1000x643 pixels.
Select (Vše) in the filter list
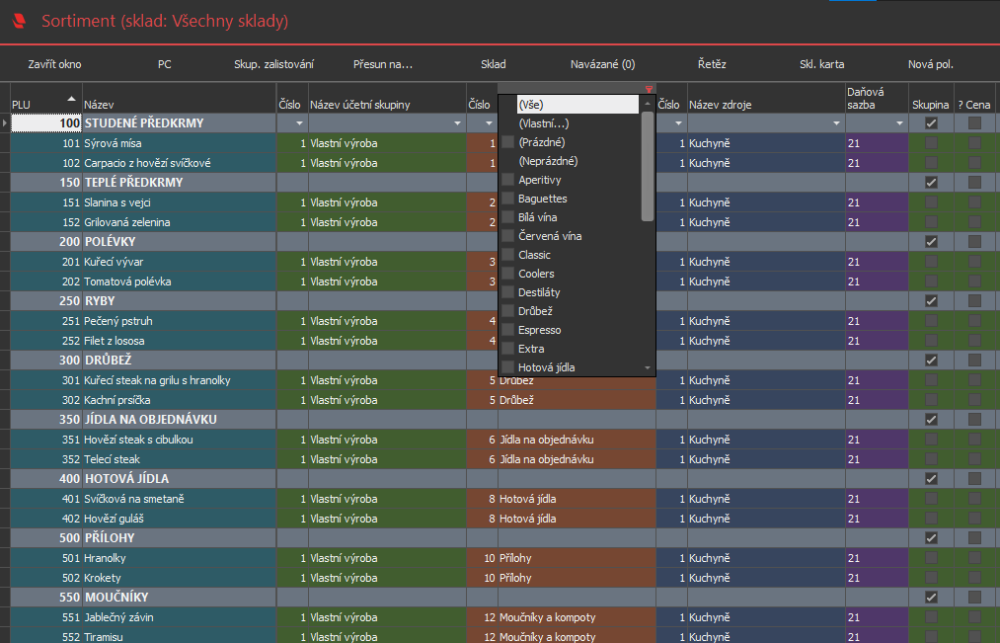[x=577, y=105]
